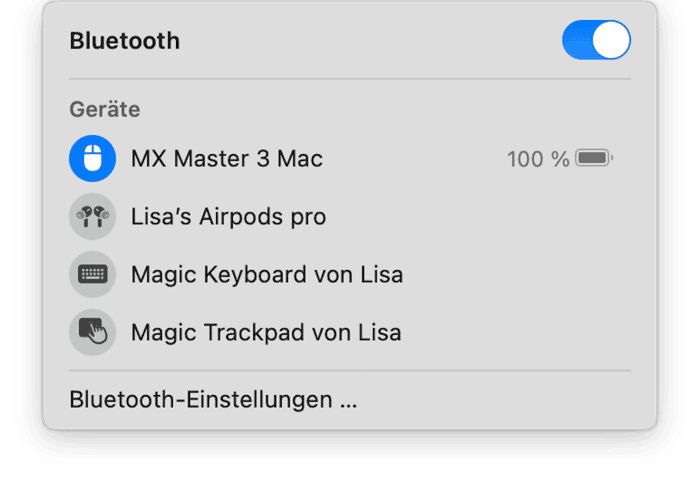Click the blue track of the Bluetooth toggle

pos(577,40)
